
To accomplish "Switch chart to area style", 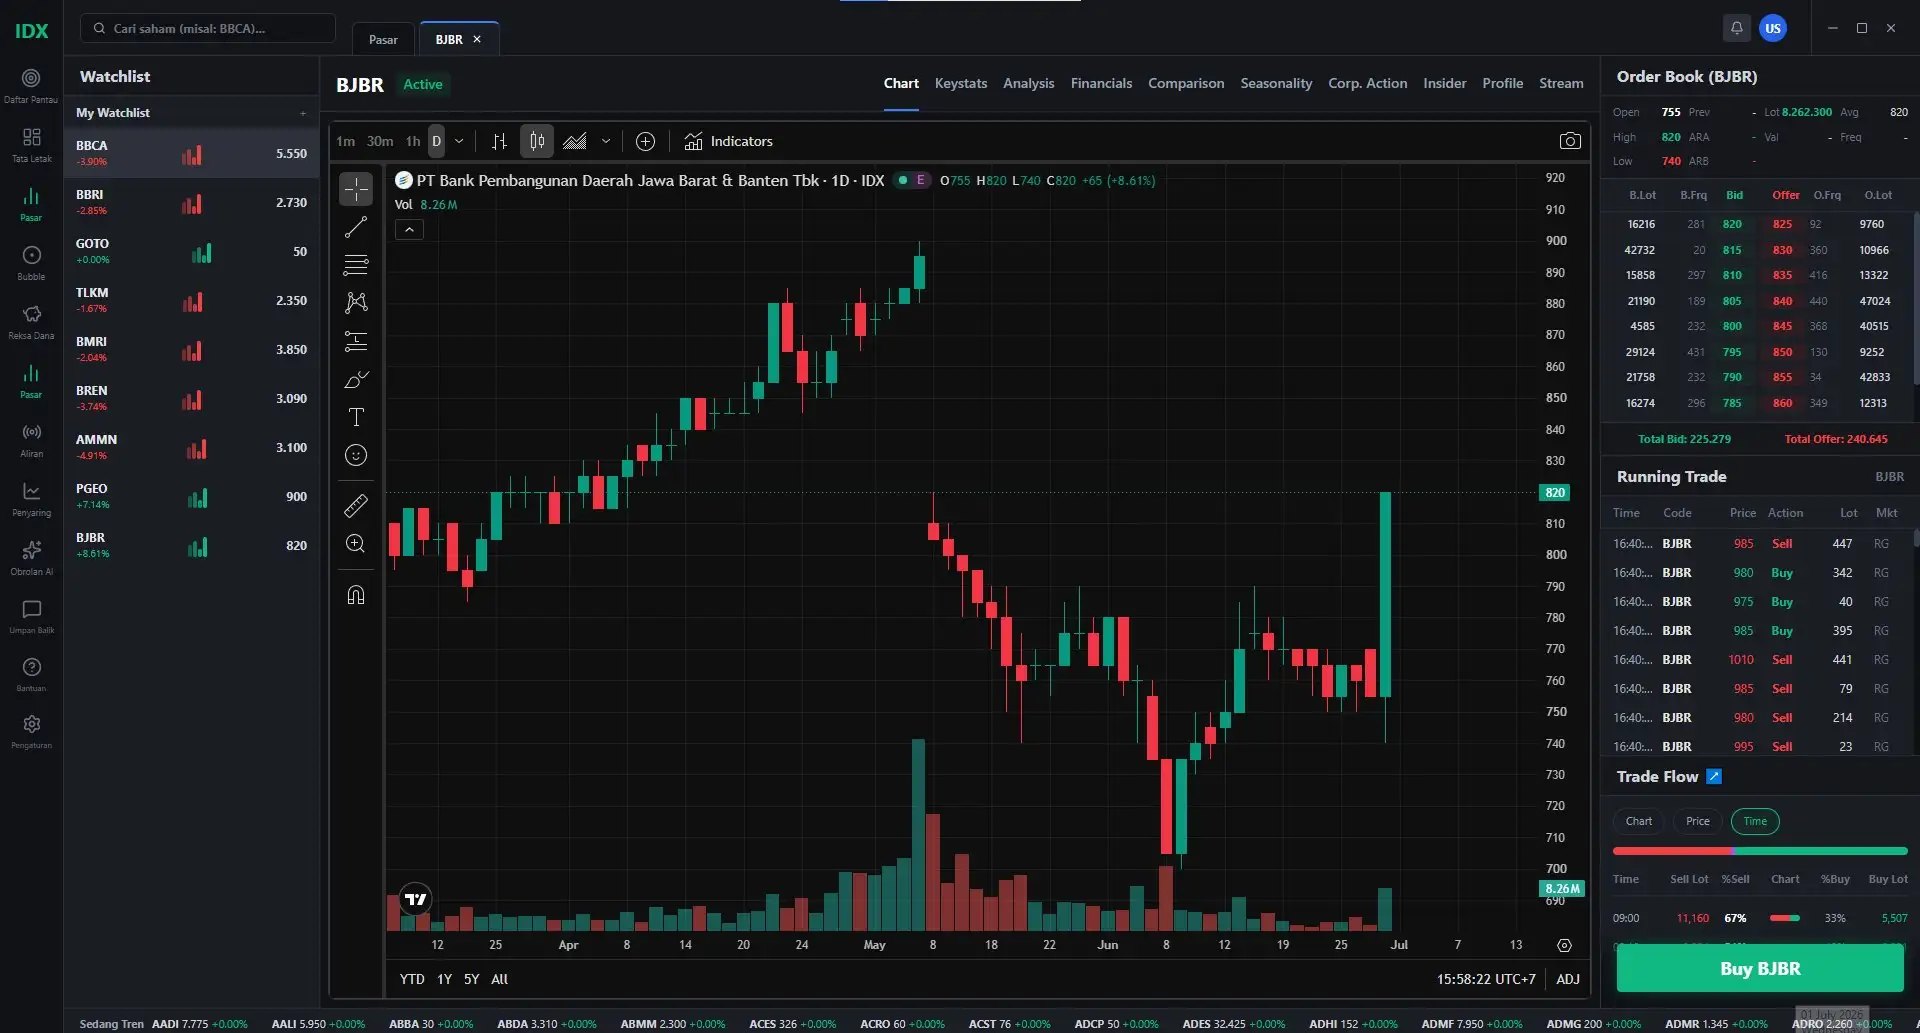I will coord(575,141).
